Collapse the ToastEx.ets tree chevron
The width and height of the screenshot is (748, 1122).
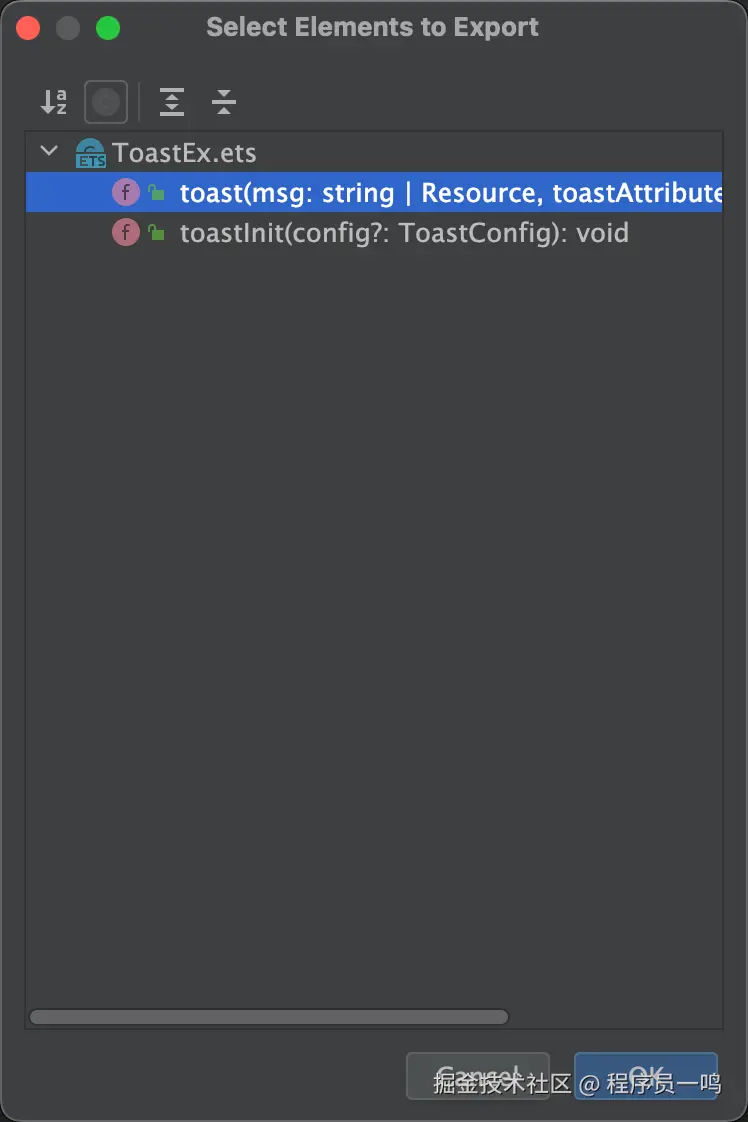49,151
